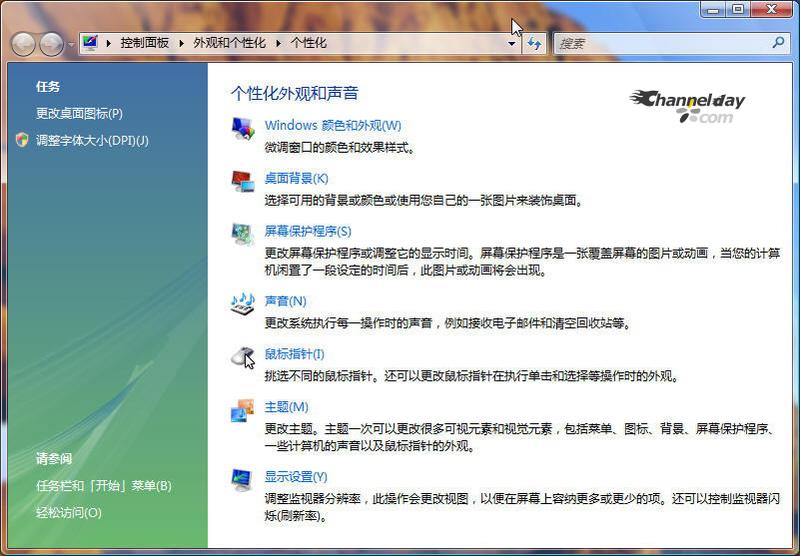Open Windows 颜色和外观(W) link
This screenshot has width=800, height=556.
pyautogui.click(x=333, y=125)
